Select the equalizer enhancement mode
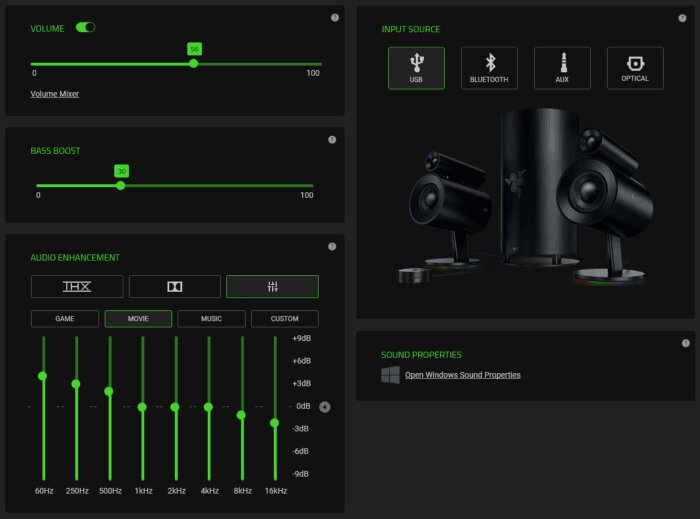 (272, 286)
